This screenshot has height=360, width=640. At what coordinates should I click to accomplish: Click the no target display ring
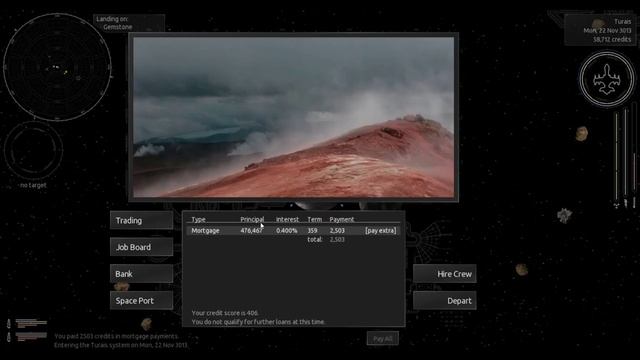(x=33, y=150)
